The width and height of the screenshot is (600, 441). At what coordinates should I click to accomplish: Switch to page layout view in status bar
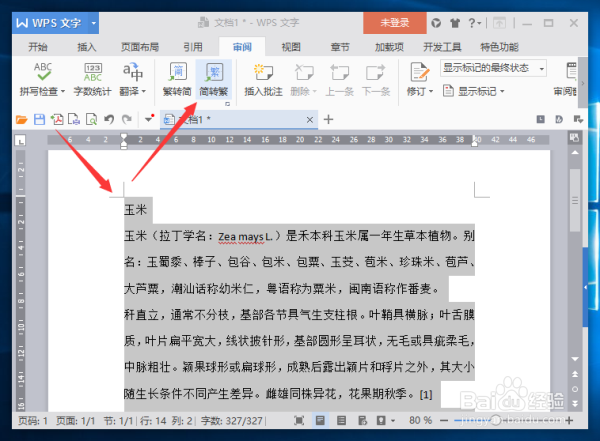(x=320, y=421)
